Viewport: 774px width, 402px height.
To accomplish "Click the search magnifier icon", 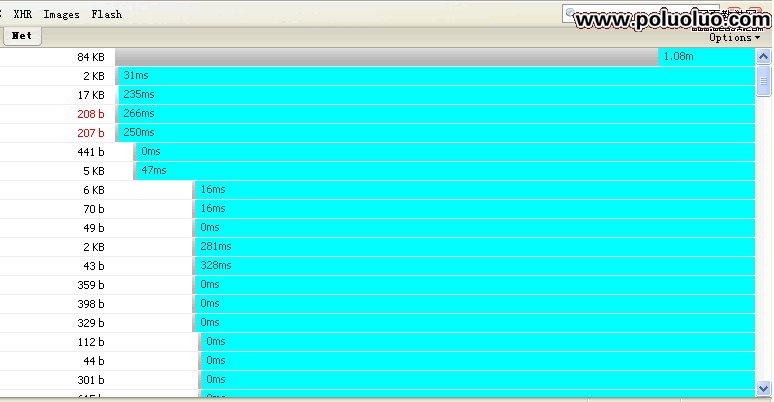I will (571, 14).
